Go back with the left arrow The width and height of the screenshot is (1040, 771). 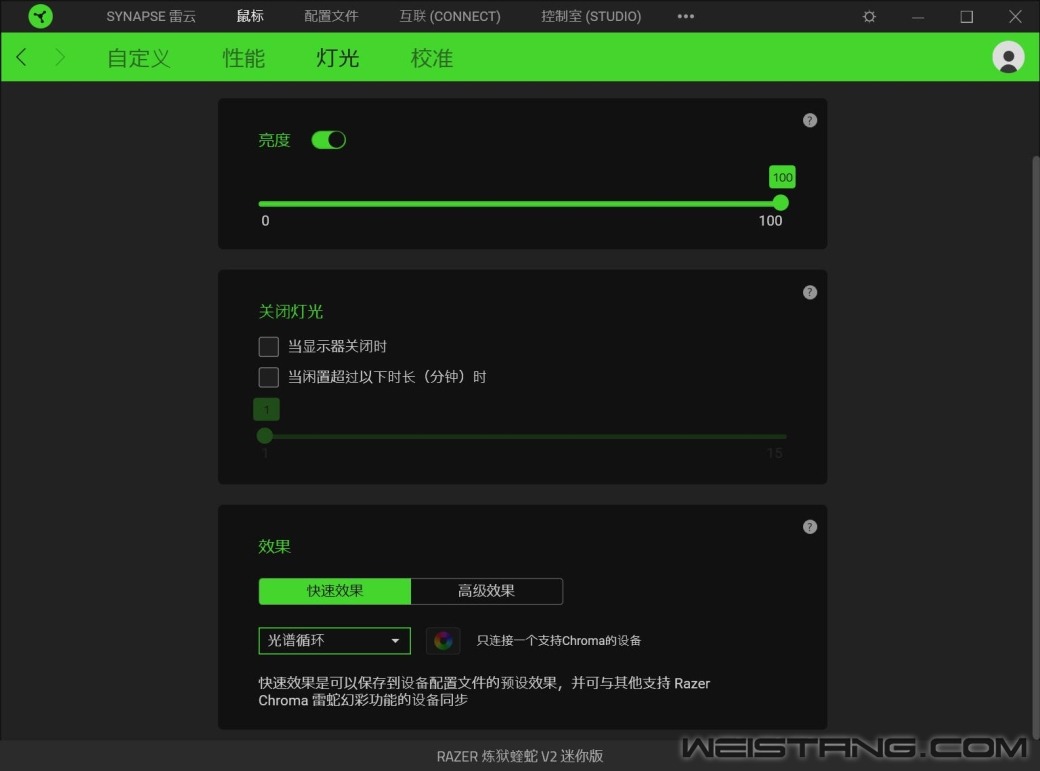[x=21, y=57]
